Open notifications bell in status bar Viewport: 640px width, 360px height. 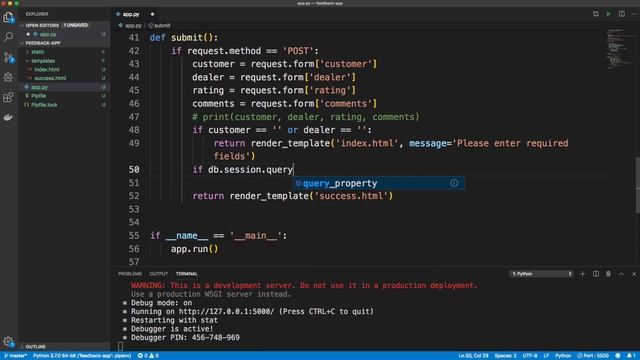pos(631,356)
